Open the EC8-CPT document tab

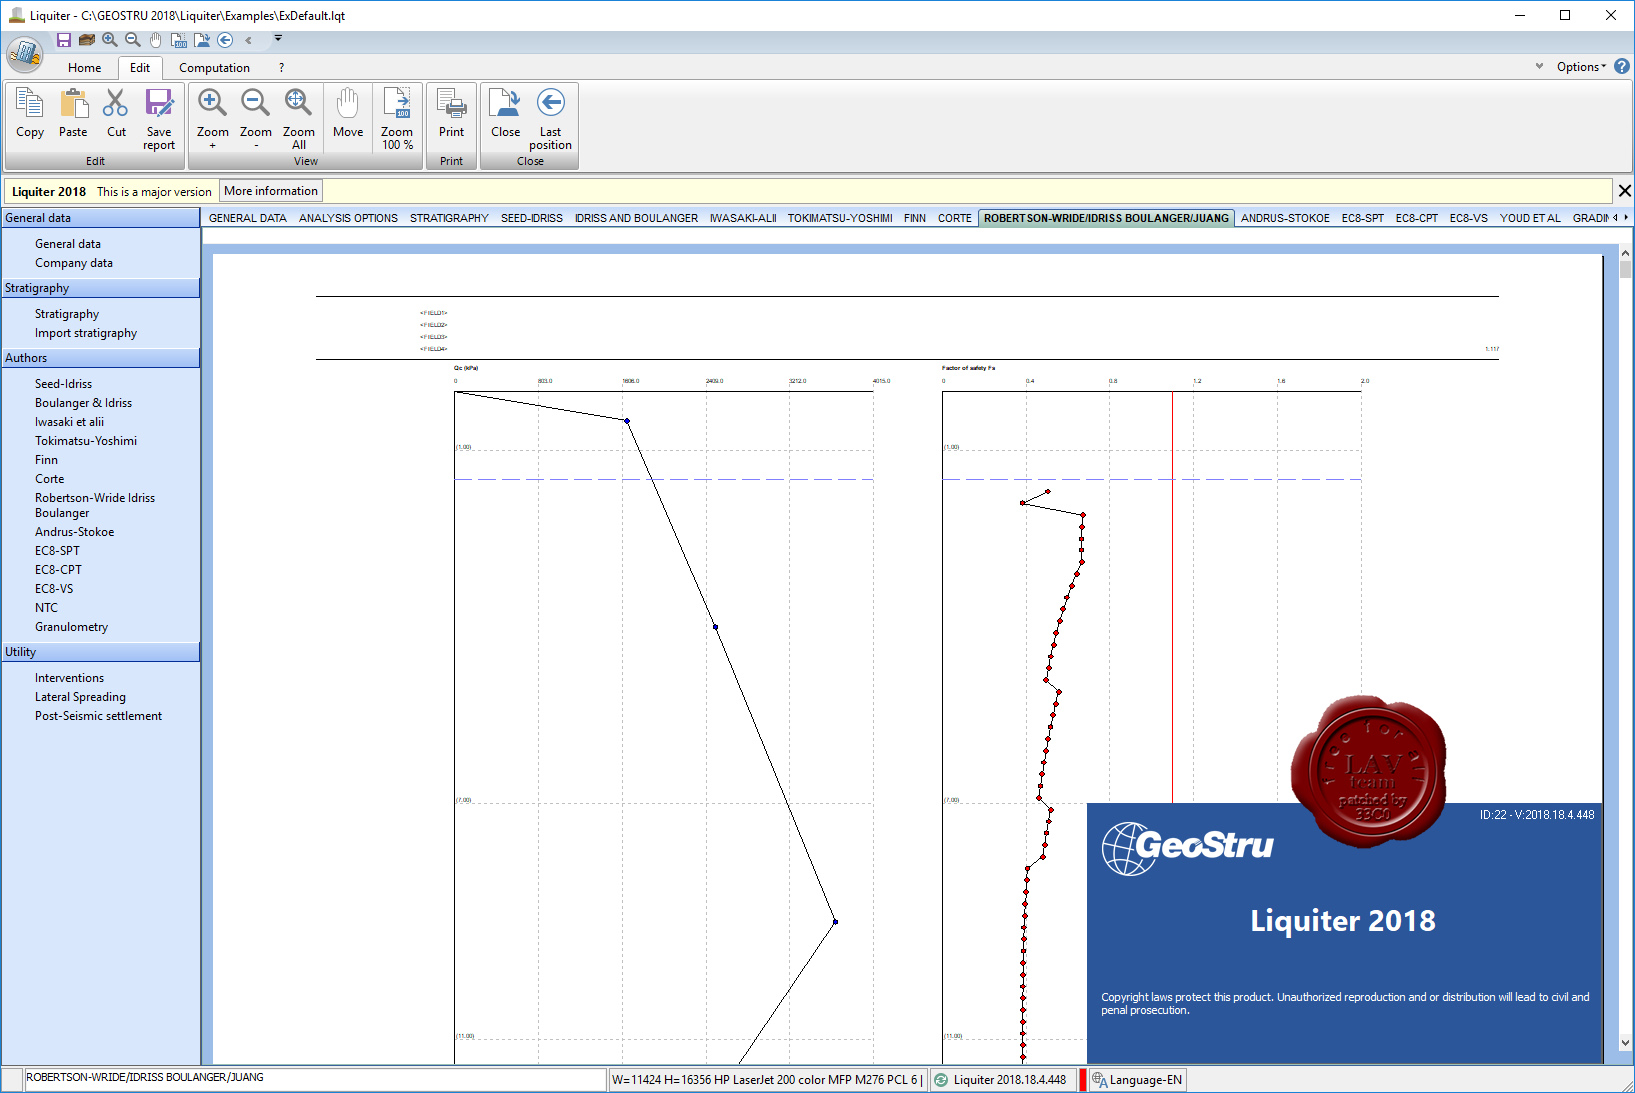point(1416,218)
